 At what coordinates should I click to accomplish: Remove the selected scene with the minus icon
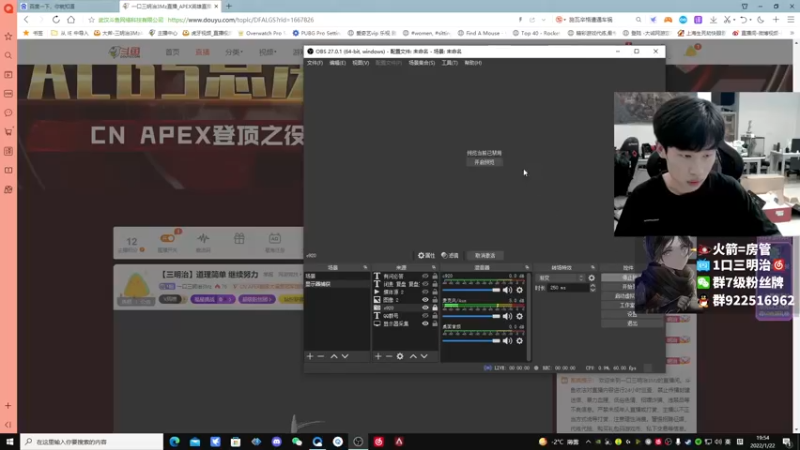(321, 356)
